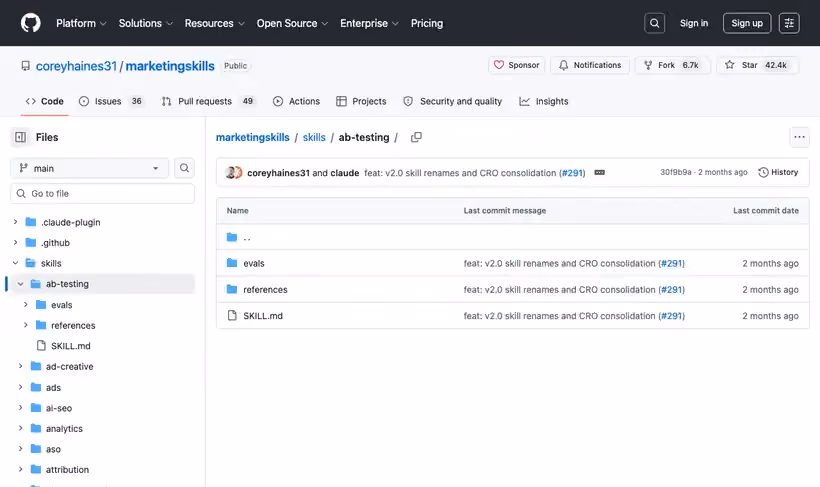
Task: Expand commit message details ellipsis
Action: coord(599,173)
